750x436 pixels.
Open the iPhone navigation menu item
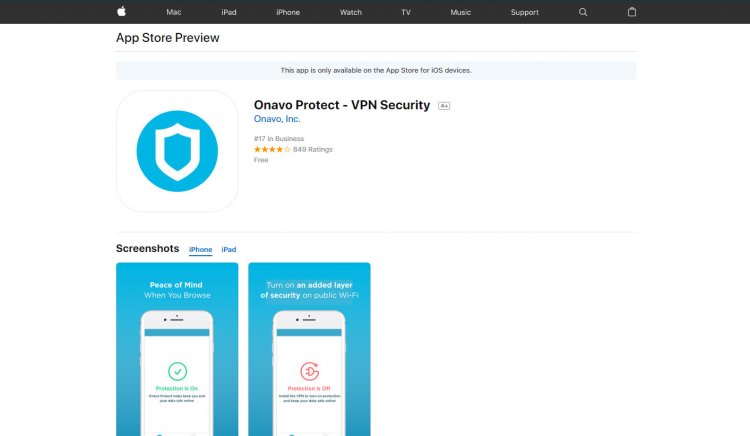pyautogui.click(x=288, y=12)
